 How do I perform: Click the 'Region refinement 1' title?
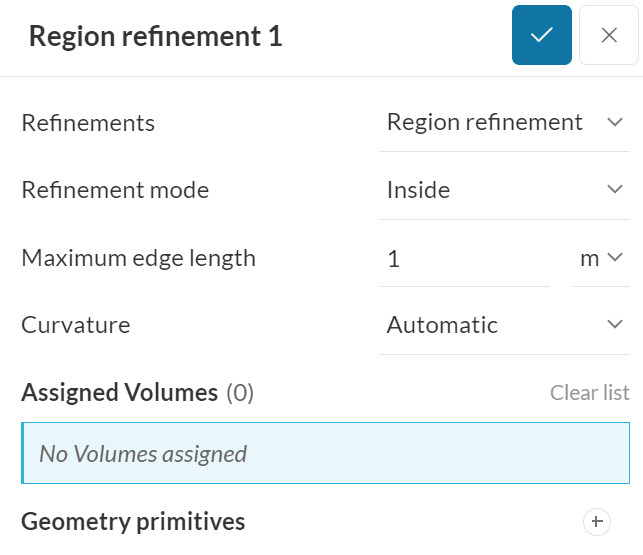pos(155,37)
